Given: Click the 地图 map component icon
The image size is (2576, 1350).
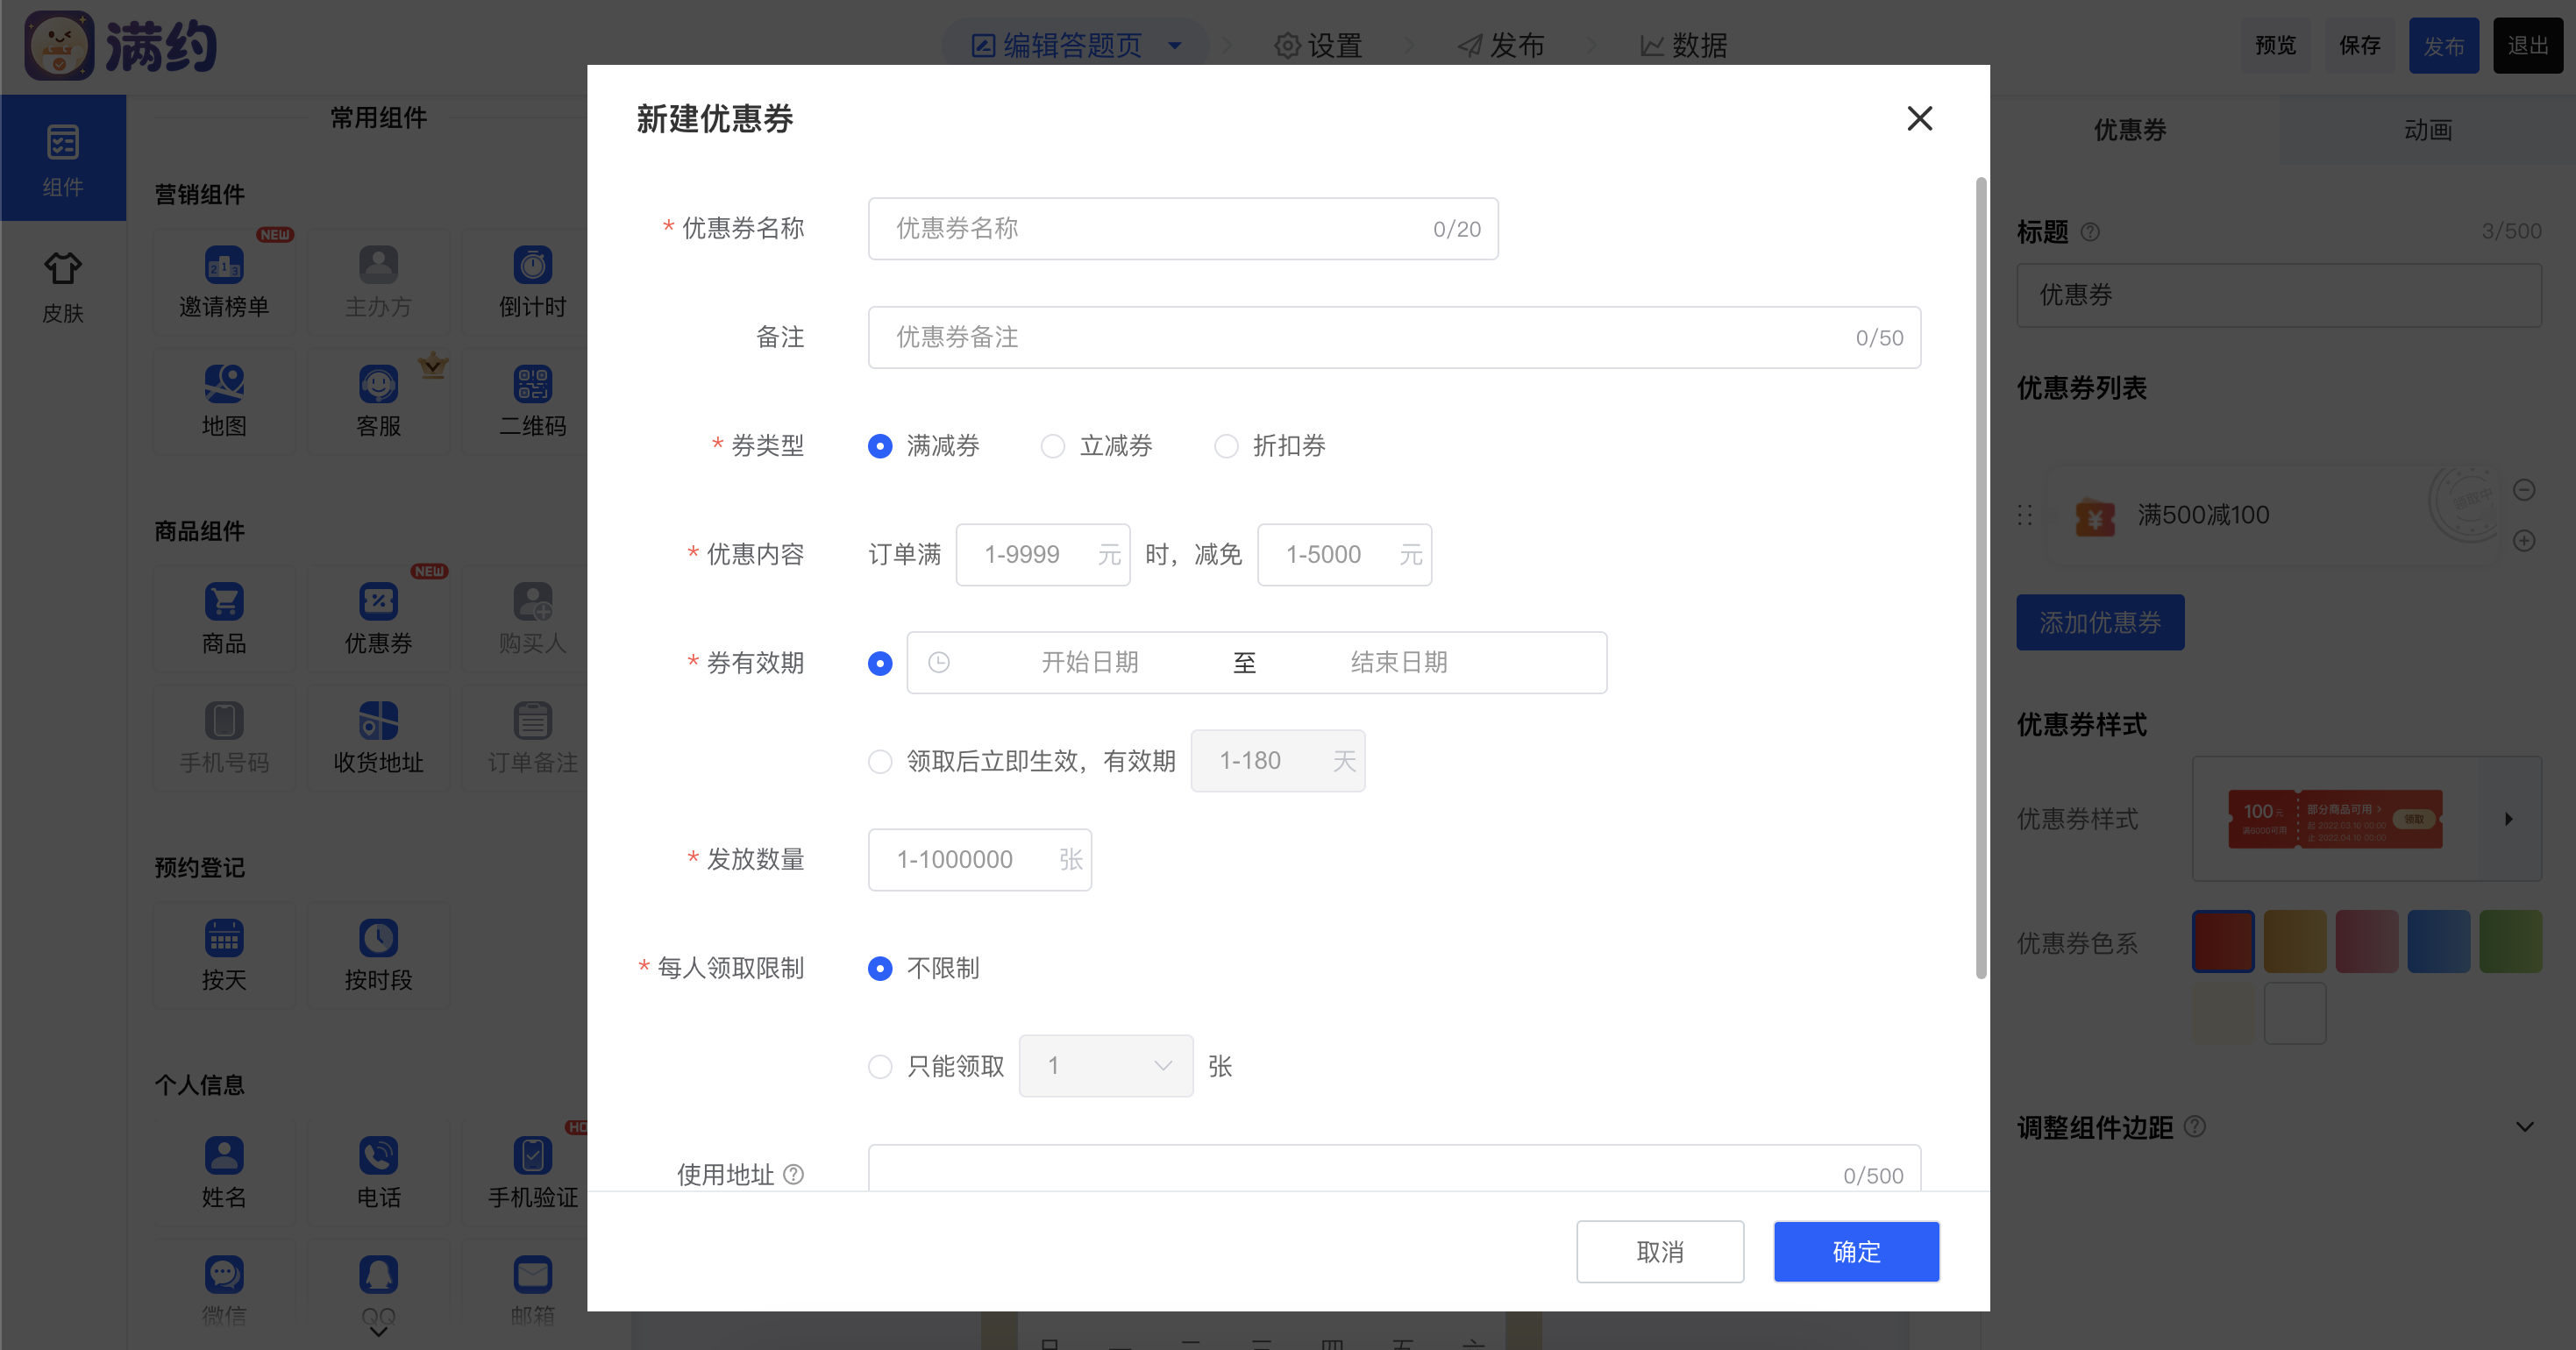Looking at the screenshot, I should pyautogui.click(x=224, y=385).
